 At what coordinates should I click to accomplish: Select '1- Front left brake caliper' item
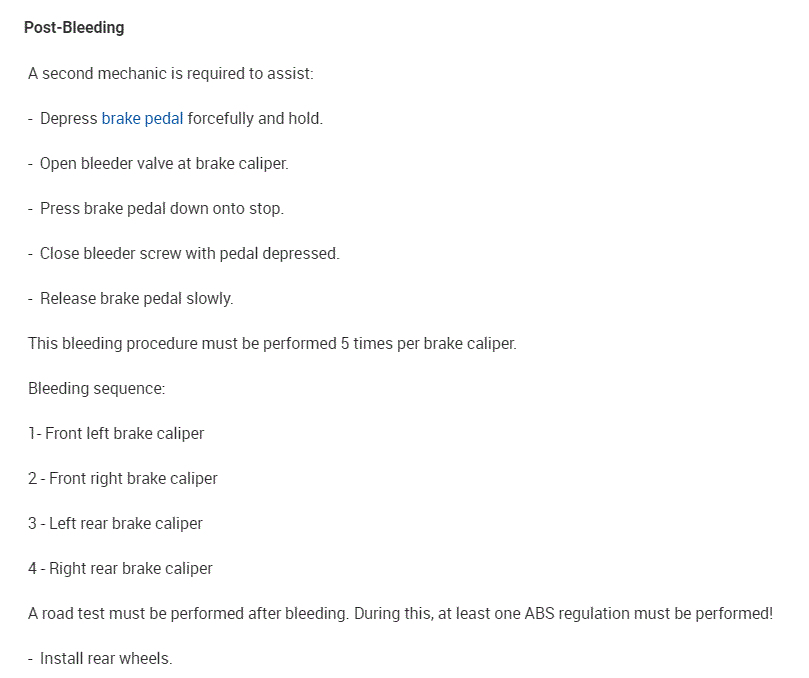[x=116, y=433]
